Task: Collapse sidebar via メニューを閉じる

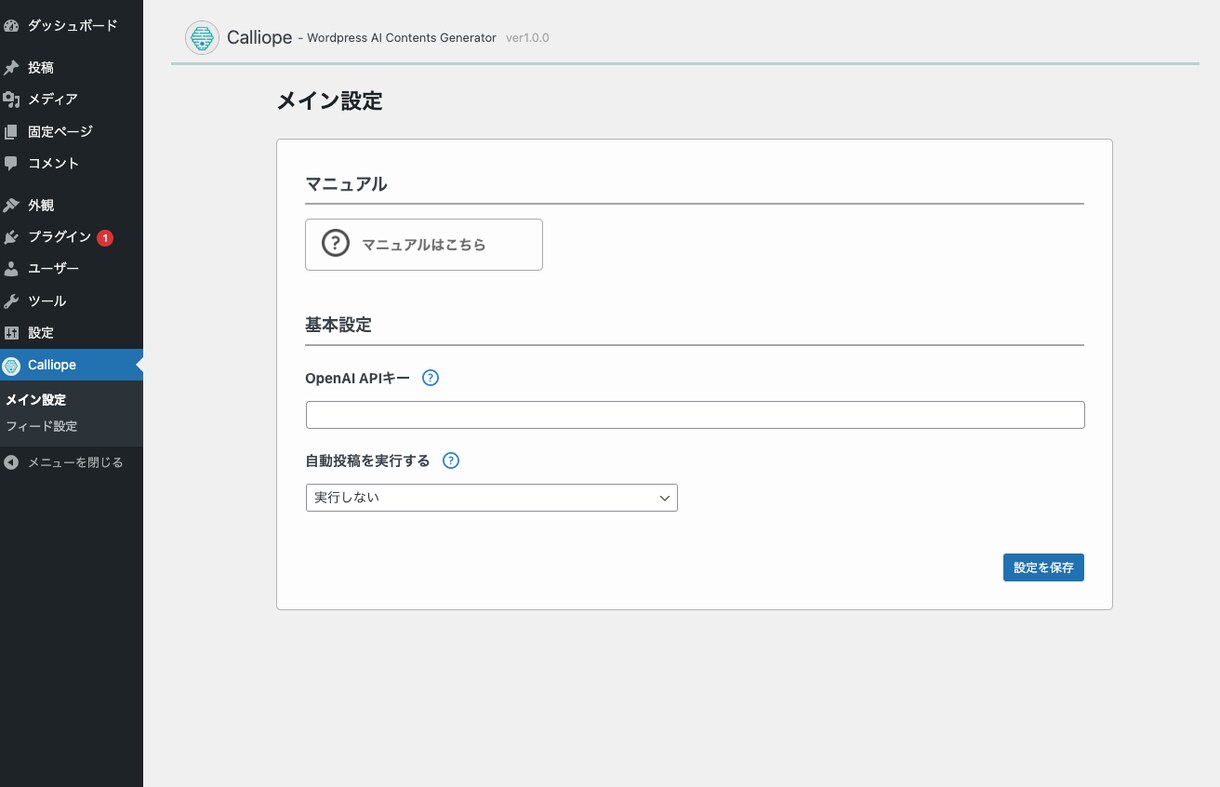Action: point(71,462)
